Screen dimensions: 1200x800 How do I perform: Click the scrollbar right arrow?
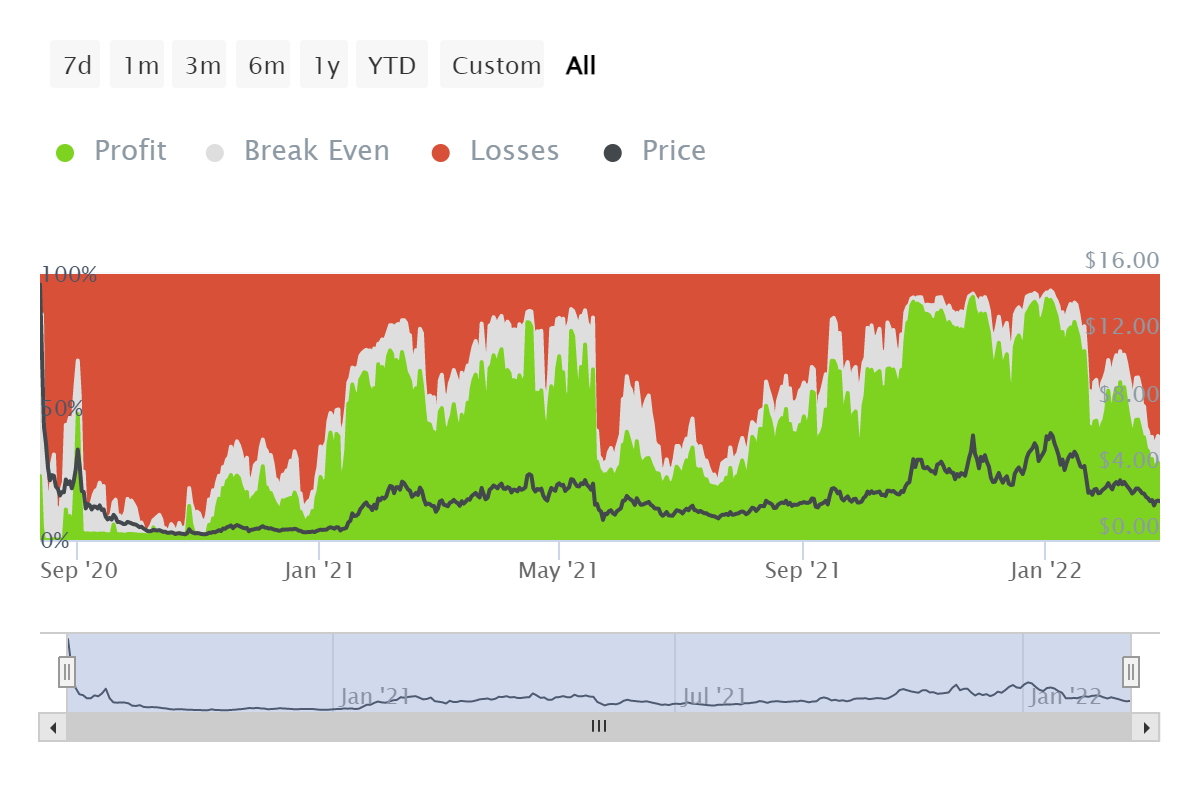tap(1147, 727)
